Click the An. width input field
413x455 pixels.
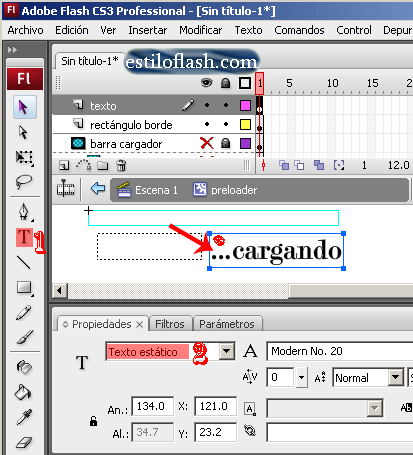tap(153, 406)
